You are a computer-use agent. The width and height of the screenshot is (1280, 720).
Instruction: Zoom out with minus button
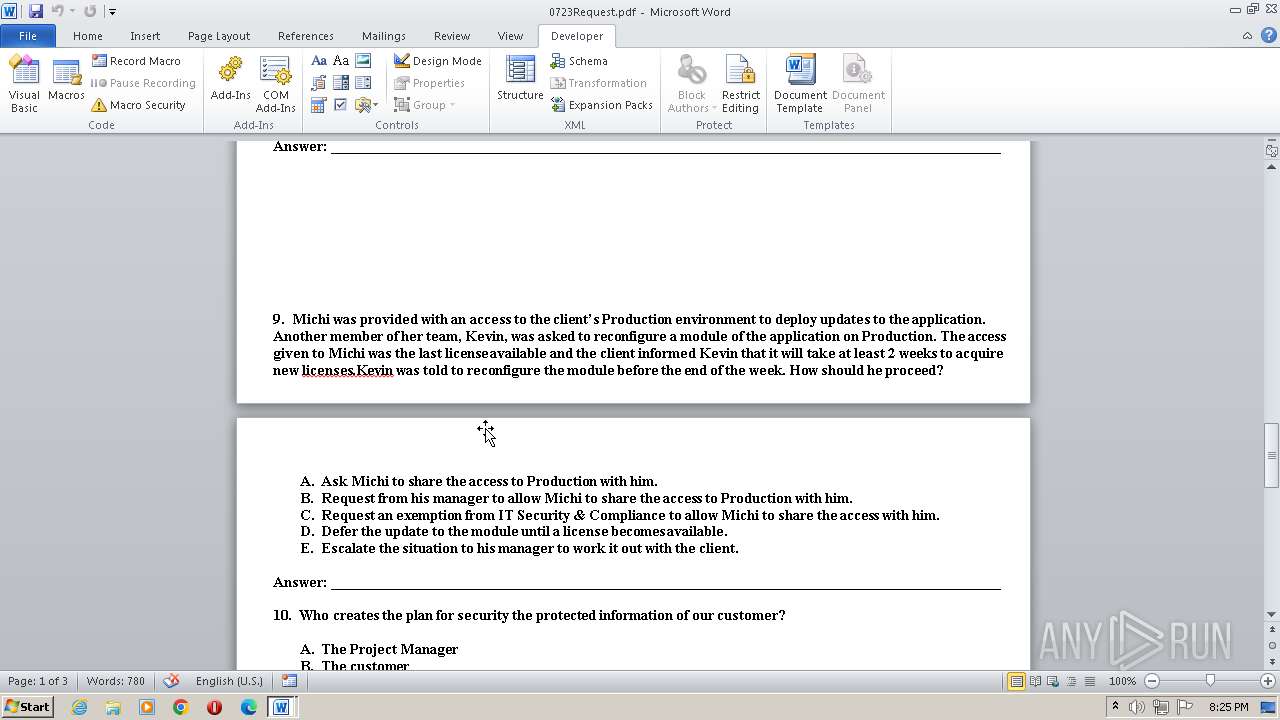(1151, 681)
